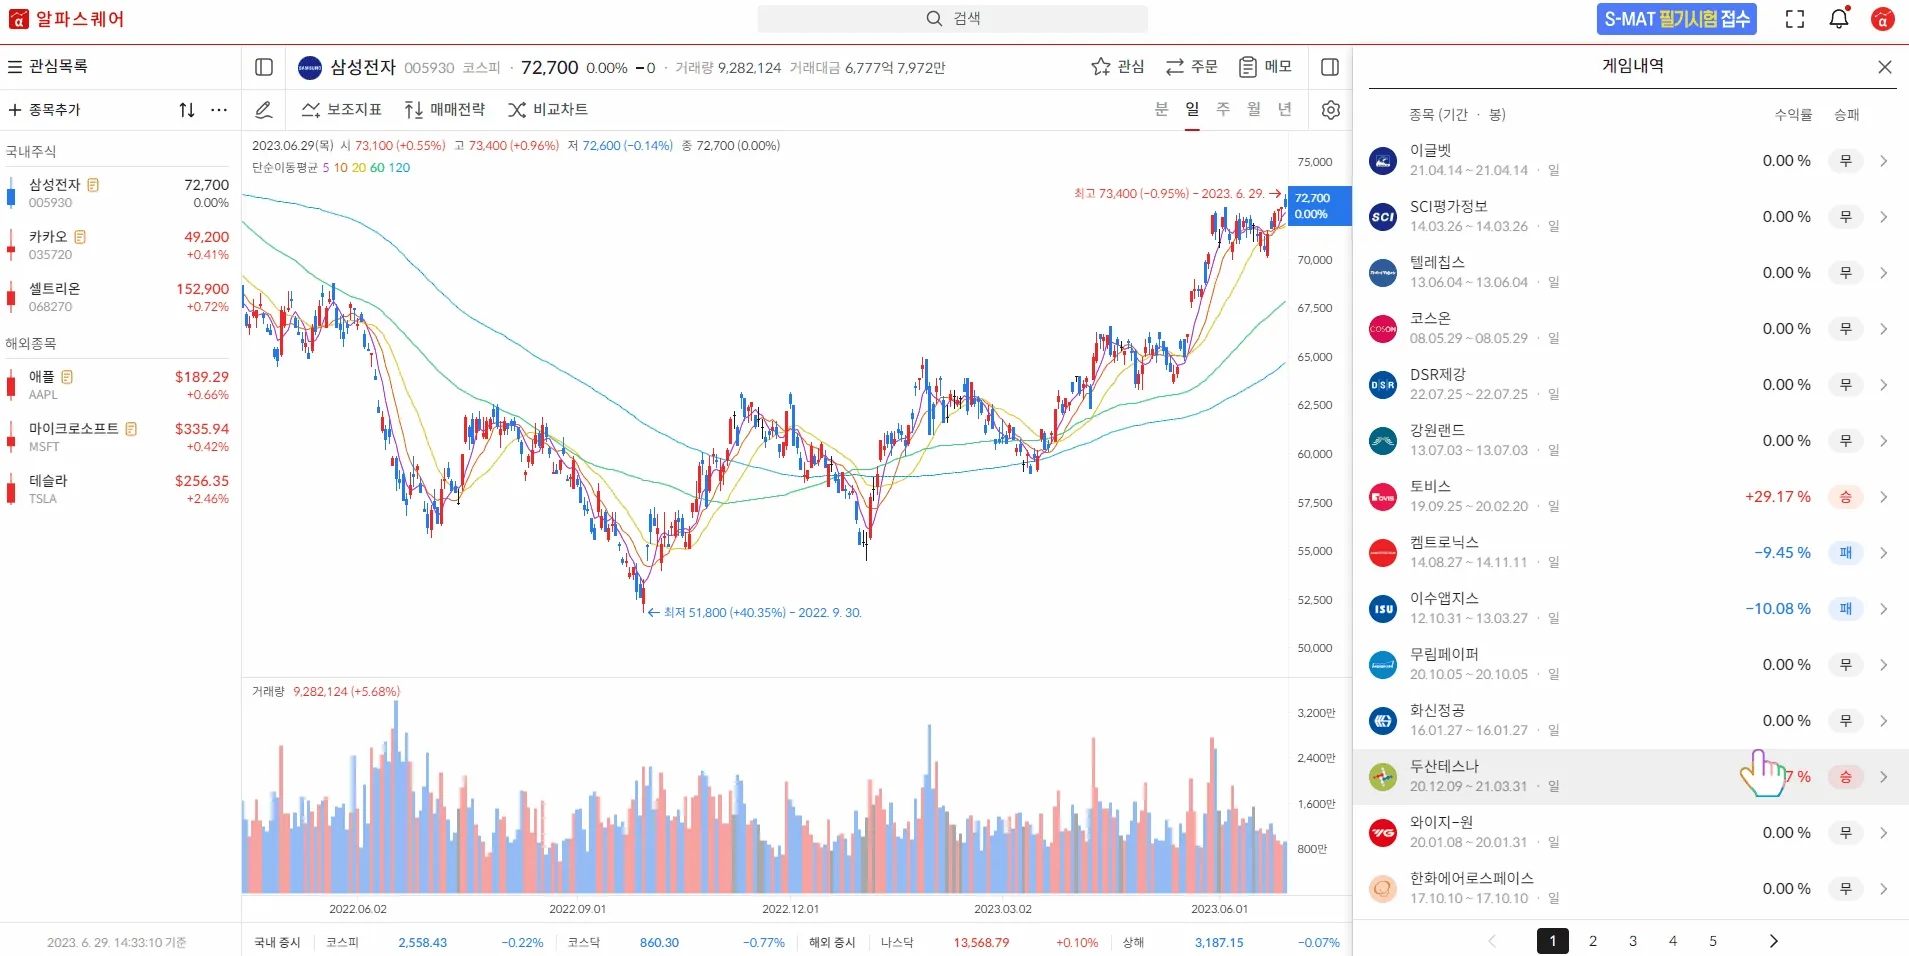
Task: Expand the 켐트로닉스 game record chevron
Action: [x=1884, y=553]
